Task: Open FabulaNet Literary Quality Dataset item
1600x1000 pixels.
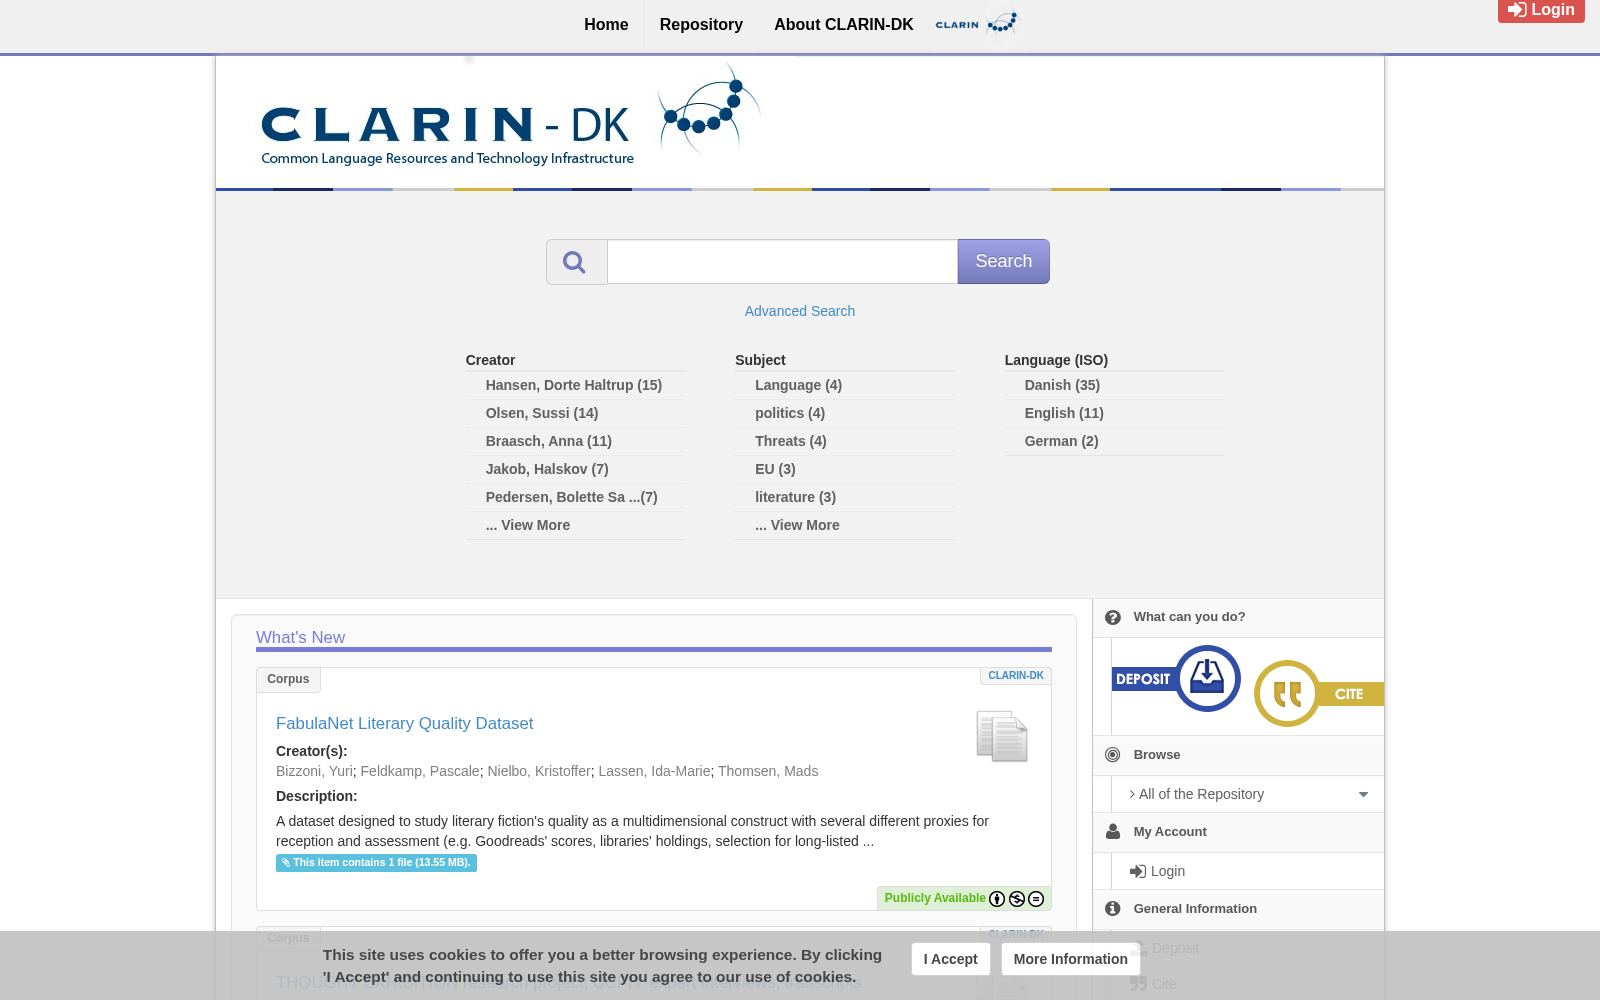Action: pos(404,723)
